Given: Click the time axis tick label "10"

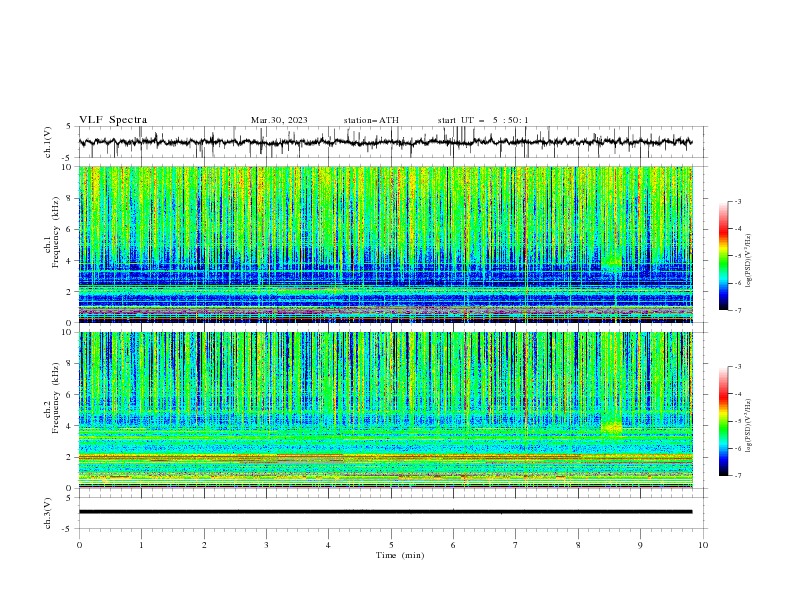Looking at the screenshot, I should click(703, 545).
